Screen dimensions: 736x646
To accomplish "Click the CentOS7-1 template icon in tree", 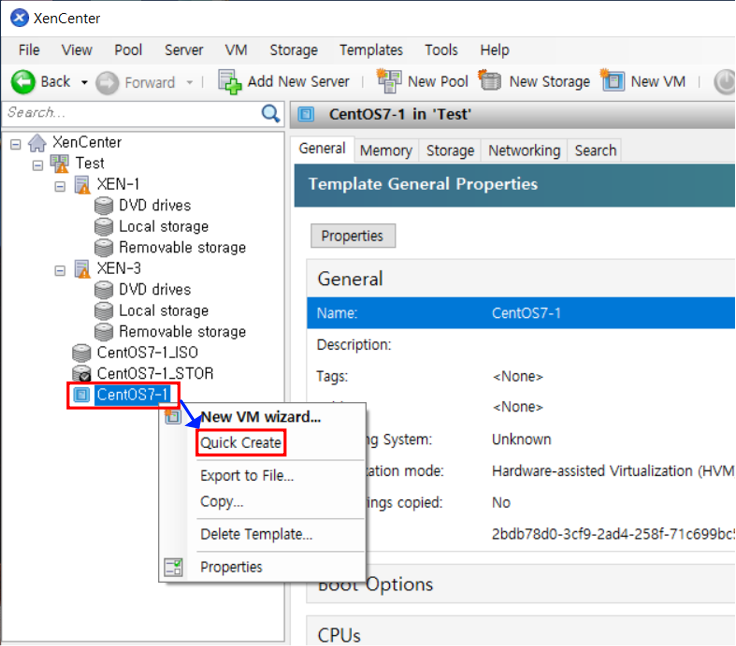I will pos(82,395).
